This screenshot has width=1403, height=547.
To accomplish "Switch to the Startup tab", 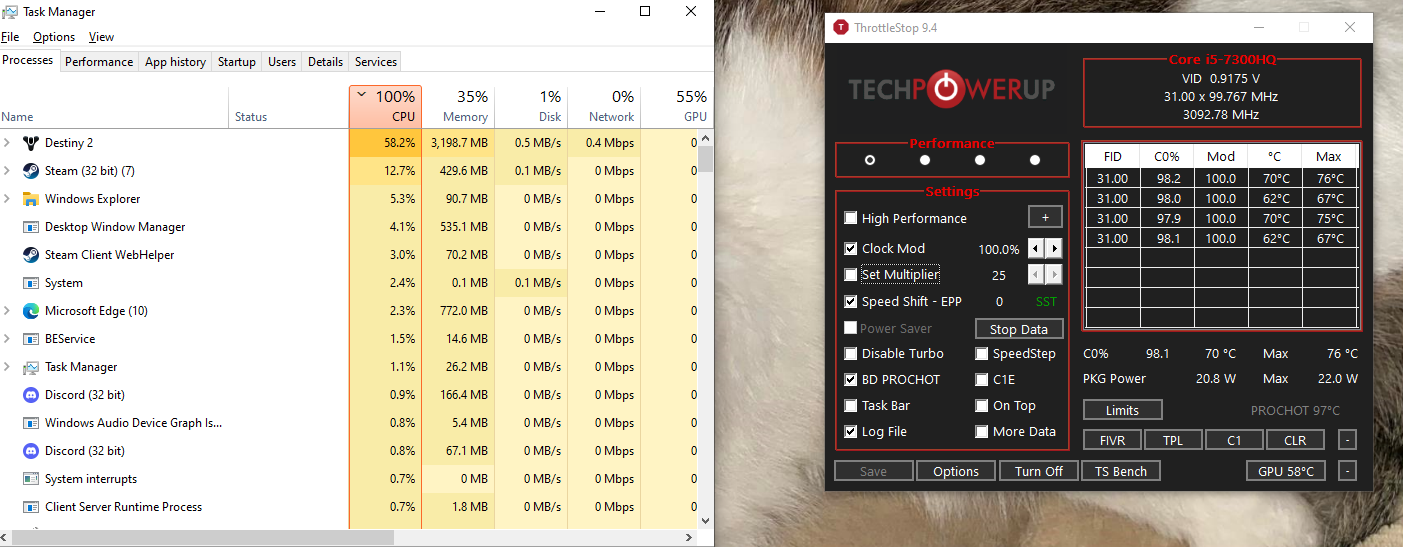I will tap(237, 61).
